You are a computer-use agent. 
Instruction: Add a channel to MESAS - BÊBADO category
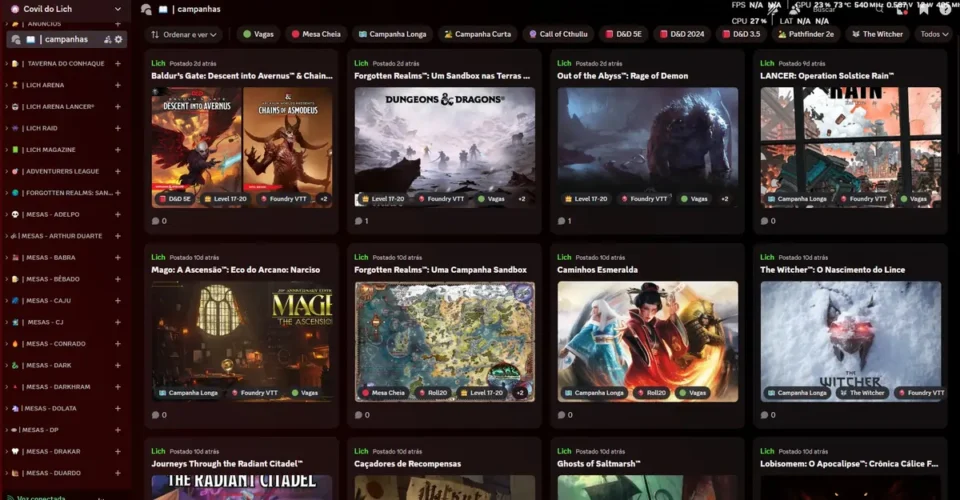[118, 279]
